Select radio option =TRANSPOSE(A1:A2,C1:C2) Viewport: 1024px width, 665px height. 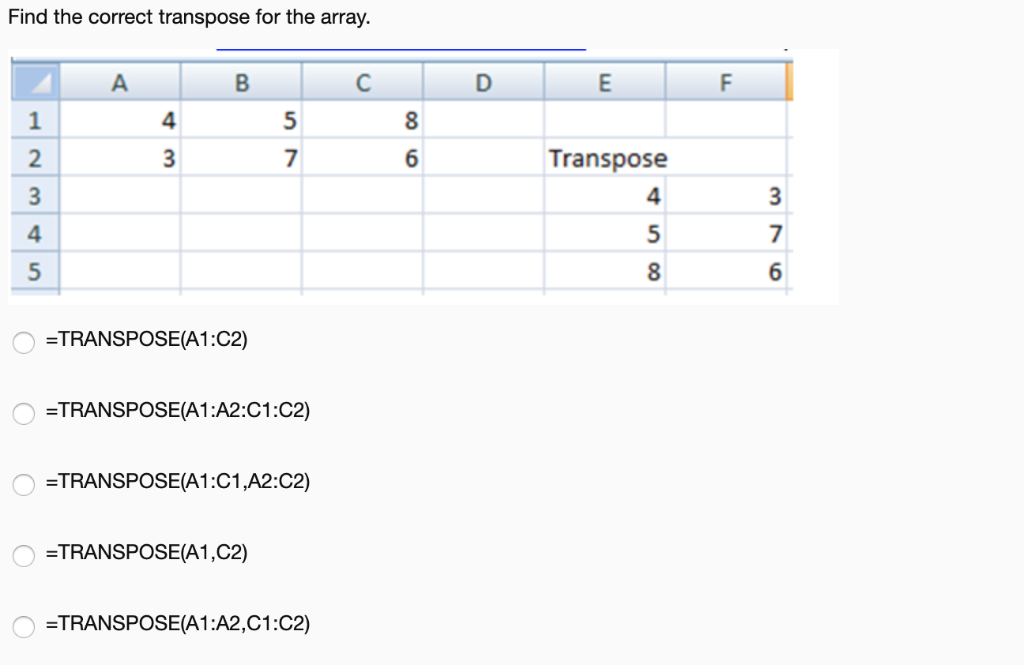(x=23, y=624)
